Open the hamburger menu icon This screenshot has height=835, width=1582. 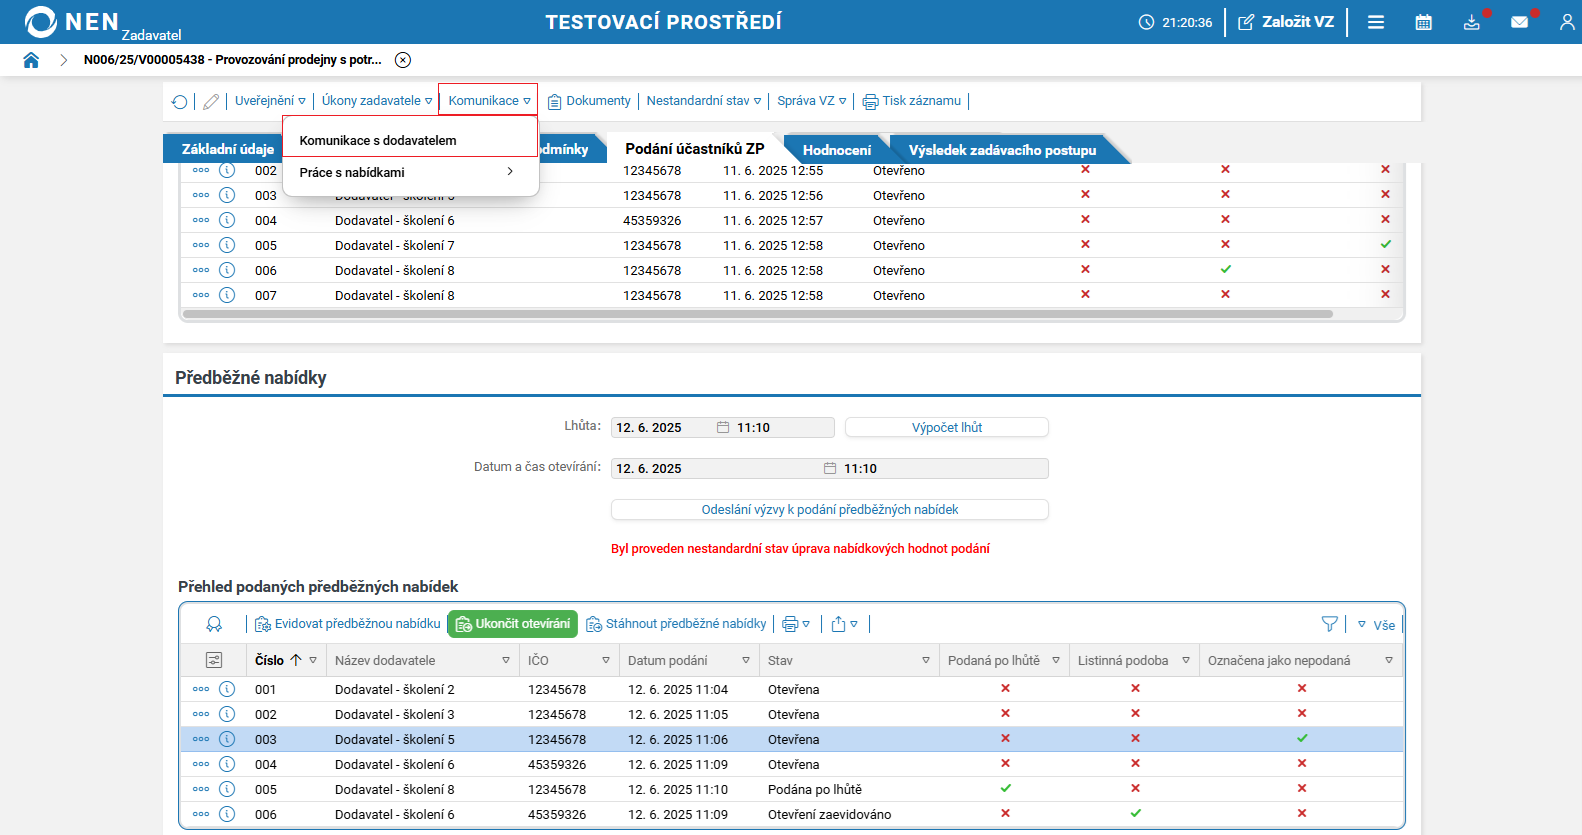tap(1376, 22)
